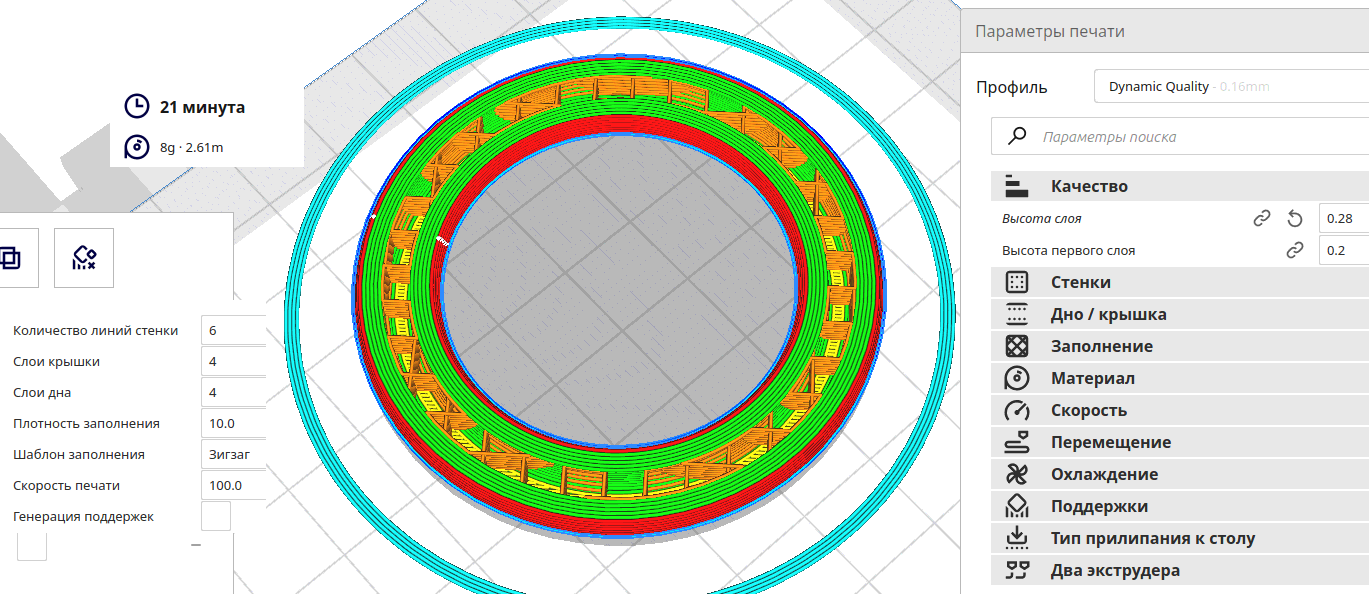Expand the Скорость section
The image size is (1369, 594).
(1180, 410)
